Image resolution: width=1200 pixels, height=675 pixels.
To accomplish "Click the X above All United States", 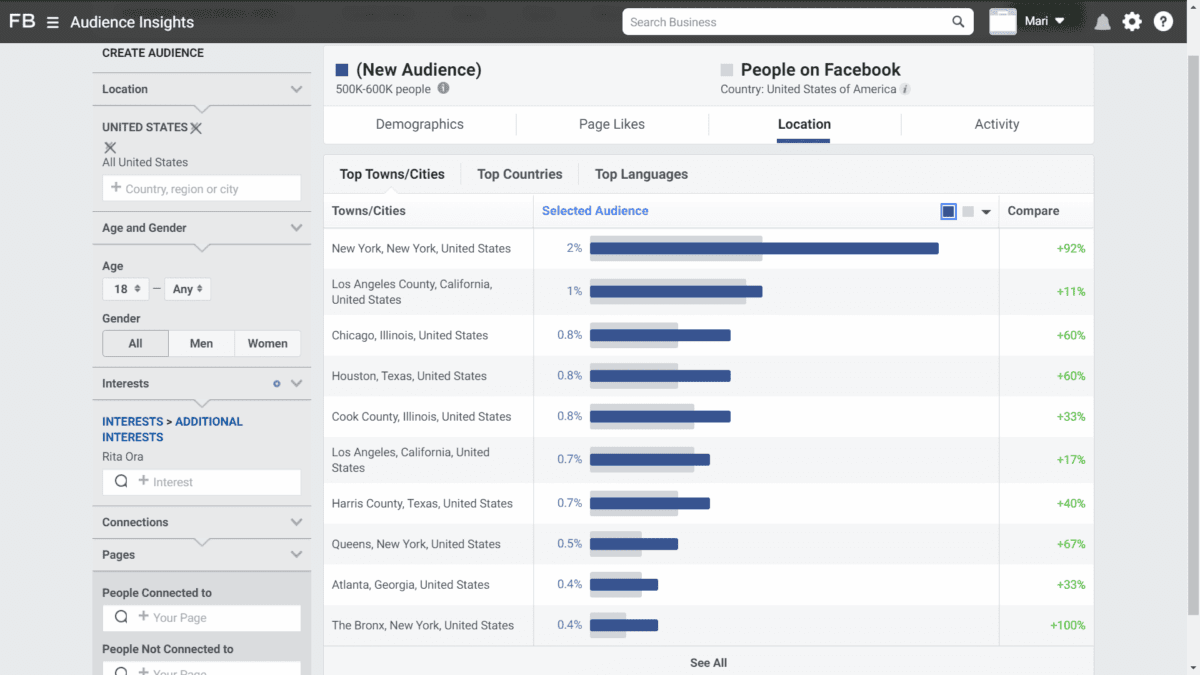I will (110, 147).
